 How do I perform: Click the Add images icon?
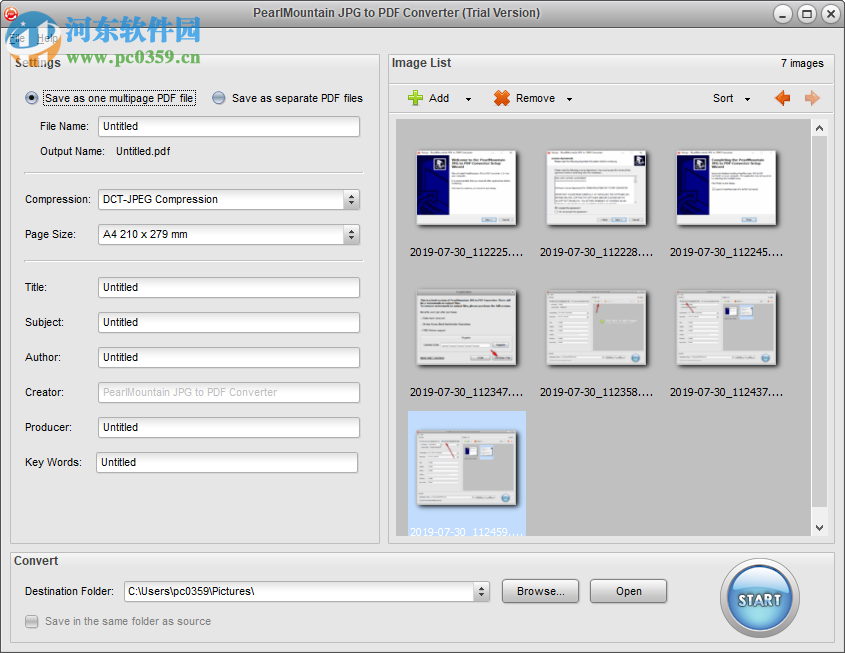416,98
